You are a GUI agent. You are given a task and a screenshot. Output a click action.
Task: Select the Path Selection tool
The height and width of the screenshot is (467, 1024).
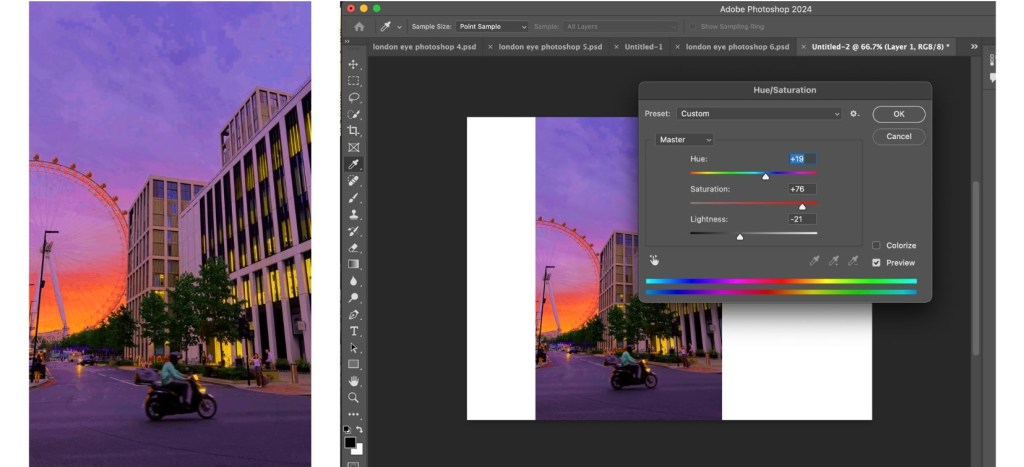353,348
